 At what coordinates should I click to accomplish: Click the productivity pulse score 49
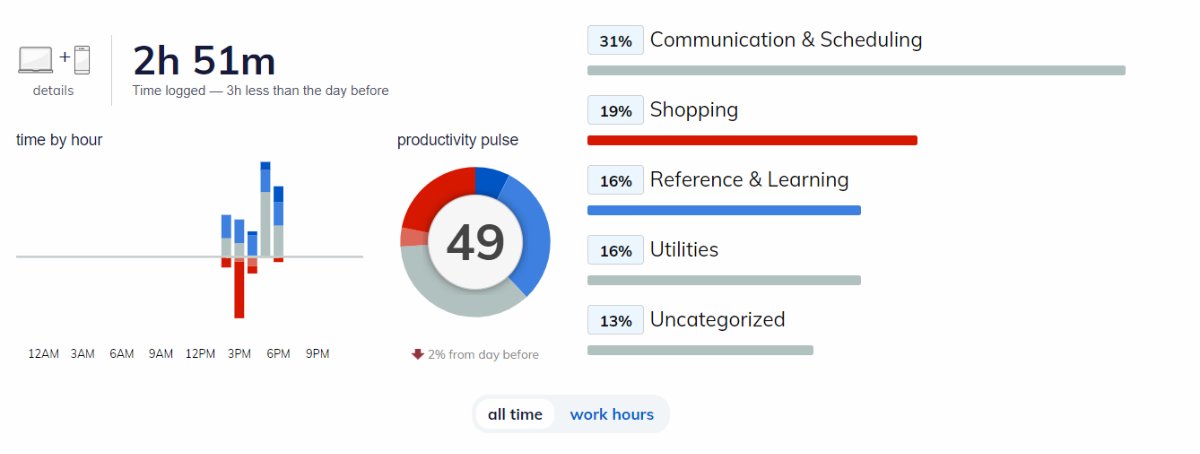(x=475, y=243)
